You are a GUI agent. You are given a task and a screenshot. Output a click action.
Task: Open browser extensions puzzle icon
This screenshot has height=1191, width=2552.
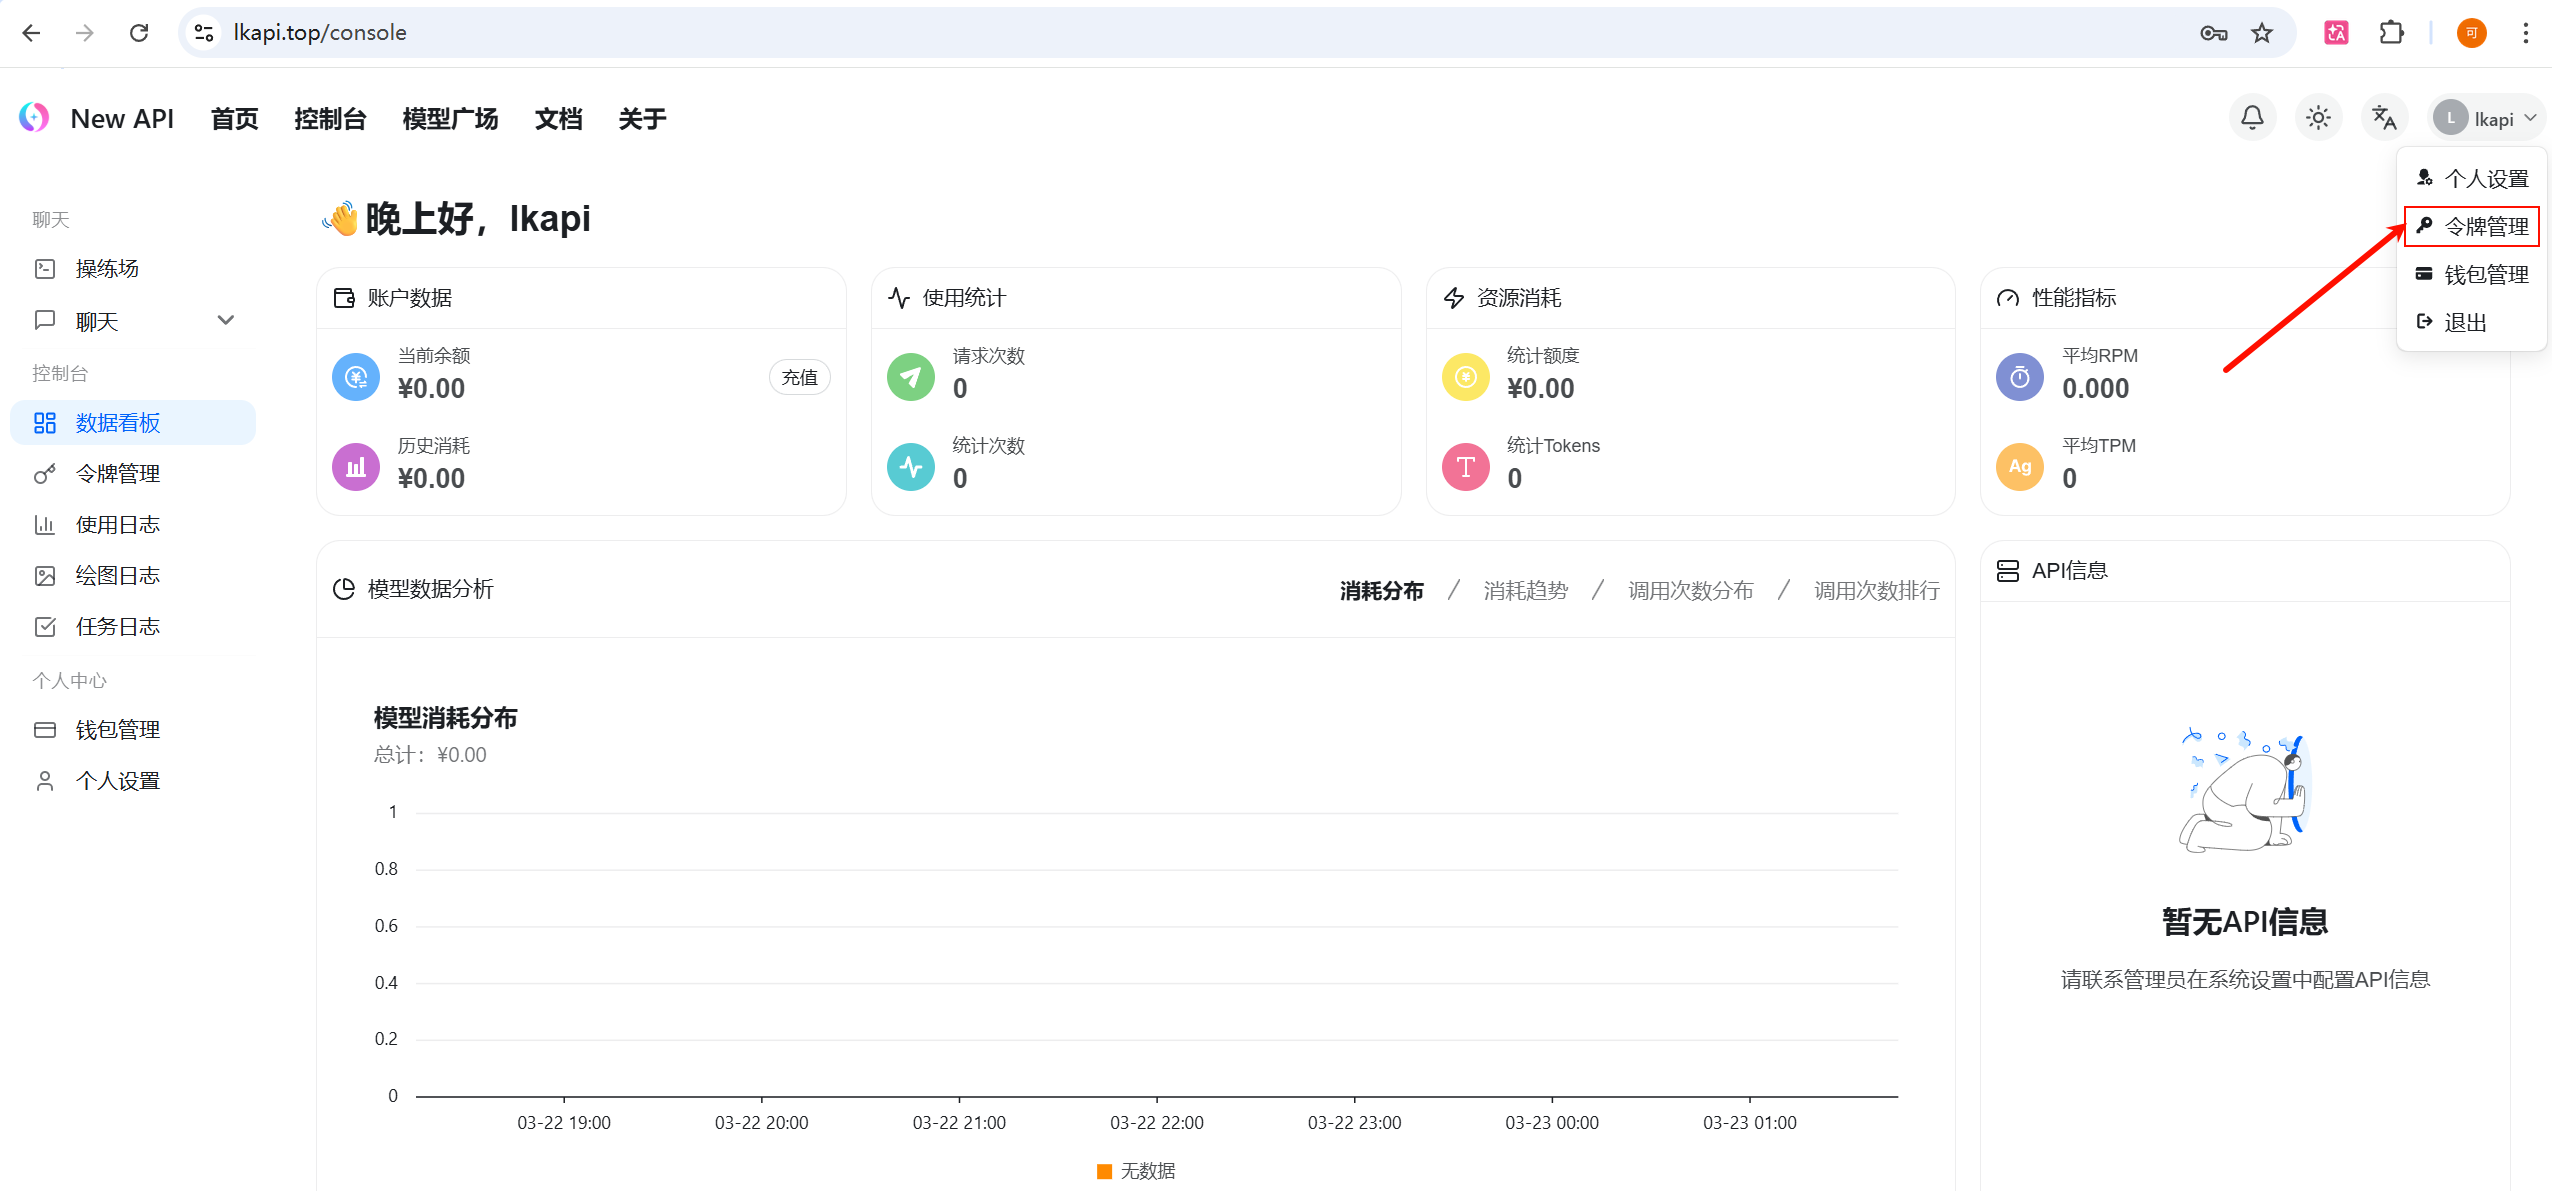[2391, 33]
